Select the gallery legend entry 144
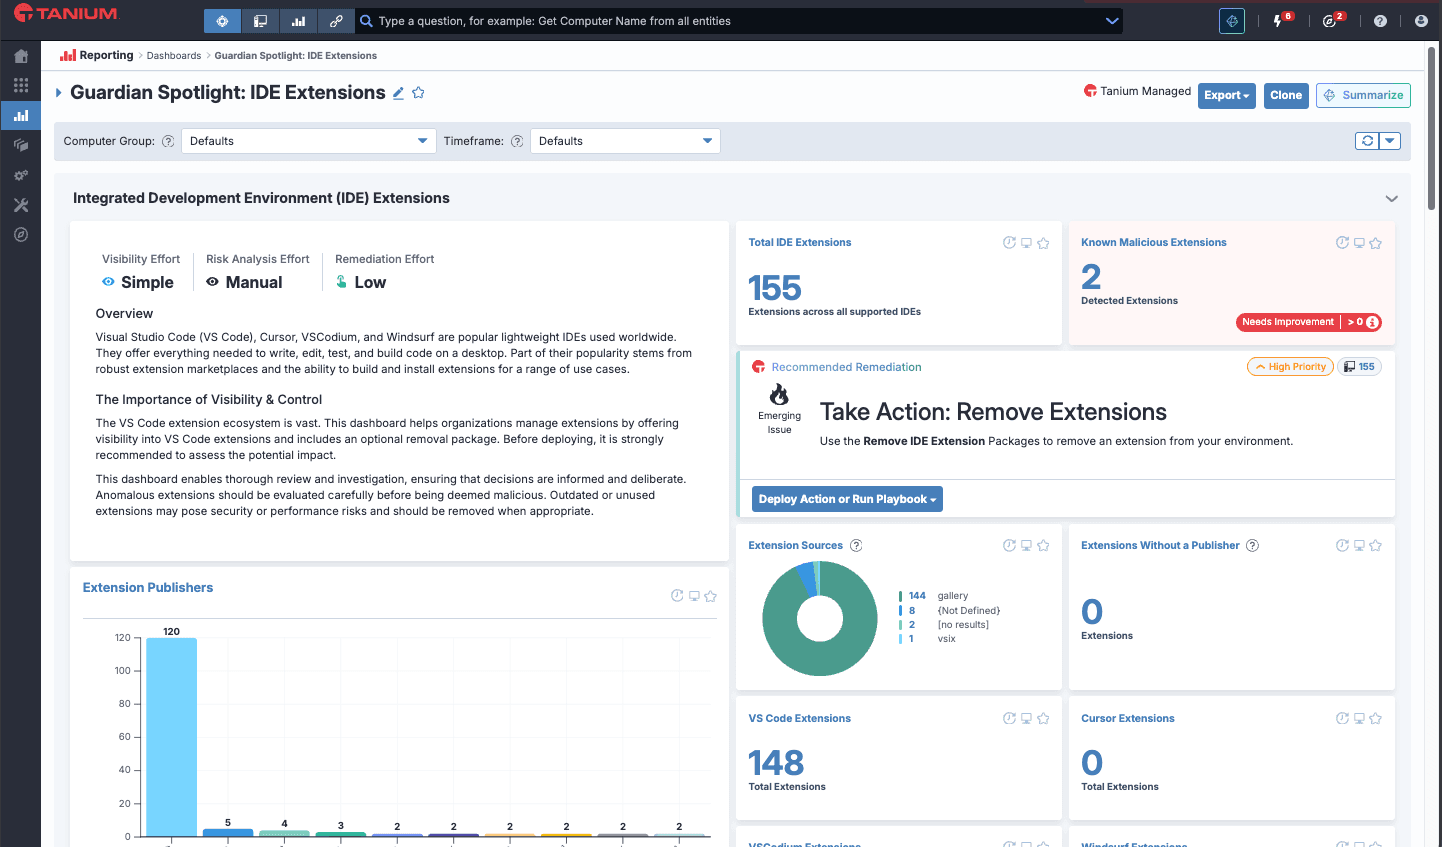Image resolution: width=1442 pixels, height=847 pixels. pos(933,596)
